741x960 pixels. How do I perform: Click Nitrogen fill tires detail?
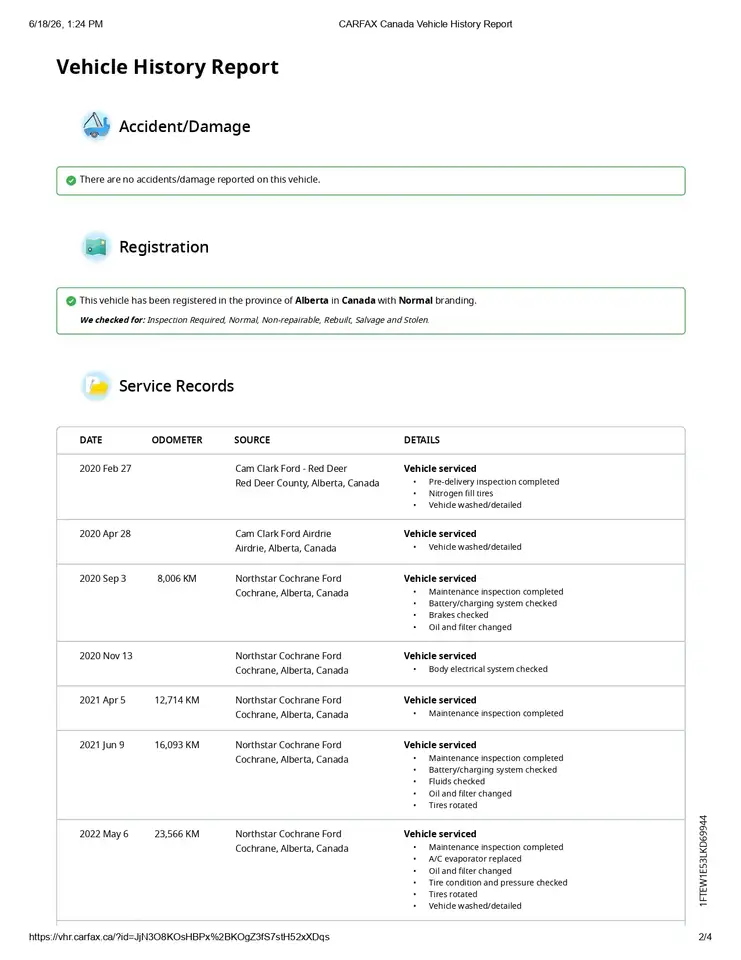(461, 493)
